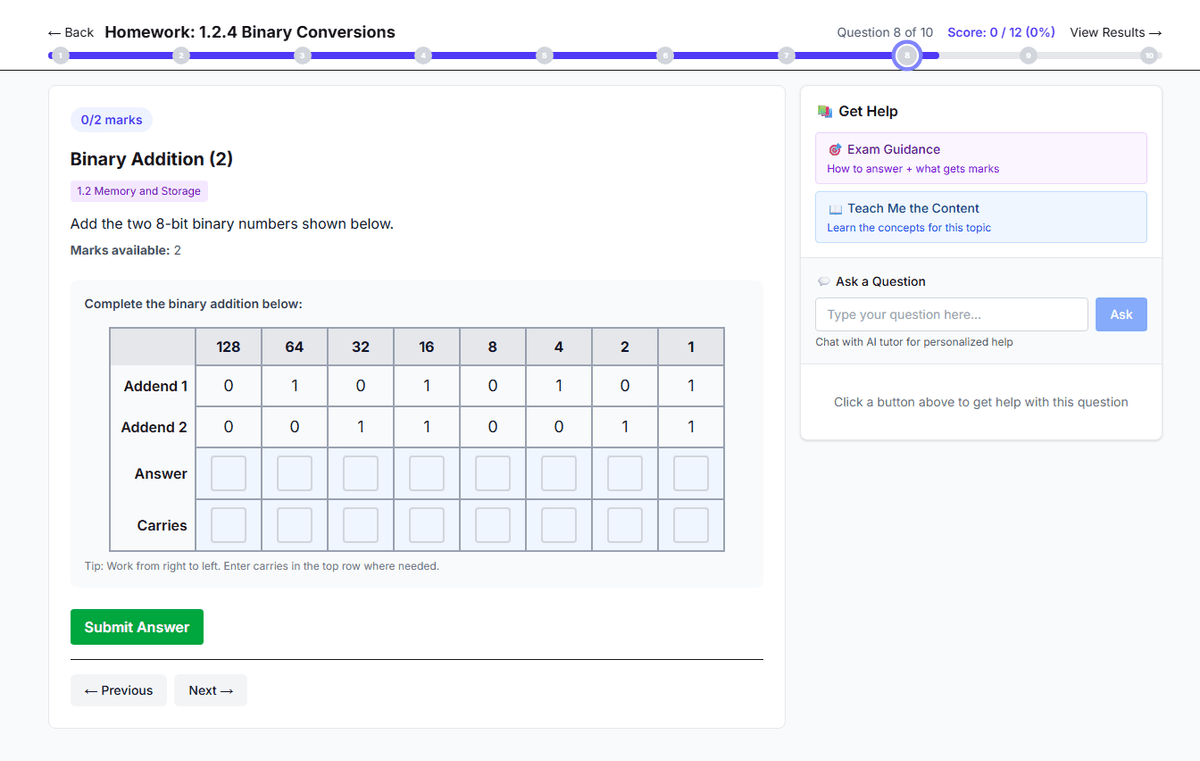Viewport: 1200px width, 761px height.
Task: Click the Ask button
Action: click(x=1120, y=314)
